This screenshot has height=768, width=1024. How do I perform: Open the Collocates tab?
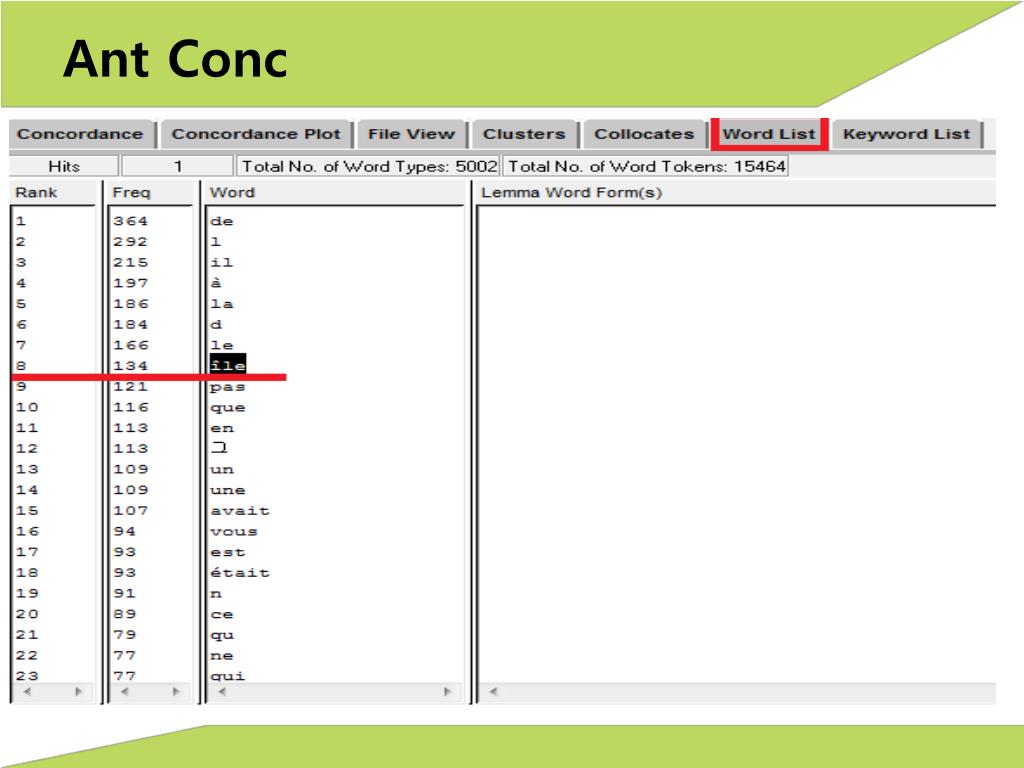[644, 134]
